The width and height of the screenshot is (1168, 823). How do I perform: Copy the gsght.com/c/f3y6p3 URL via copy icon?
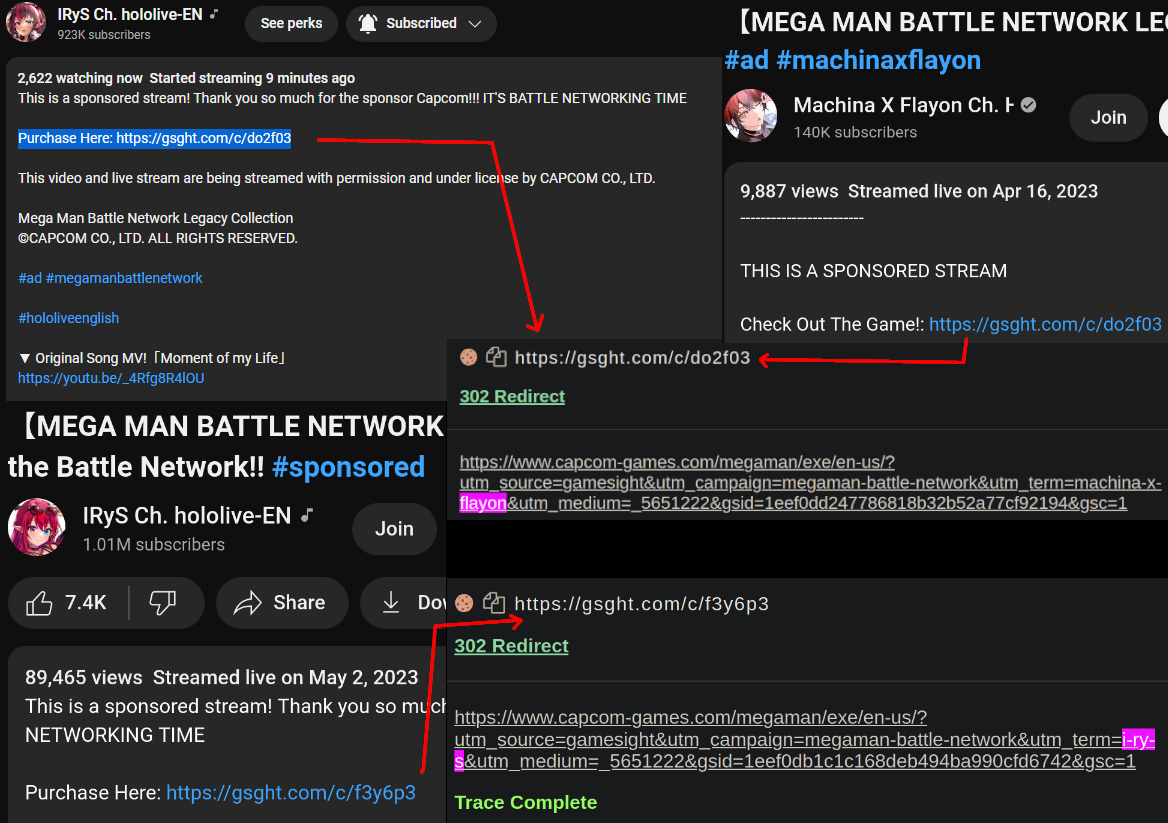[x=494, y=603]
